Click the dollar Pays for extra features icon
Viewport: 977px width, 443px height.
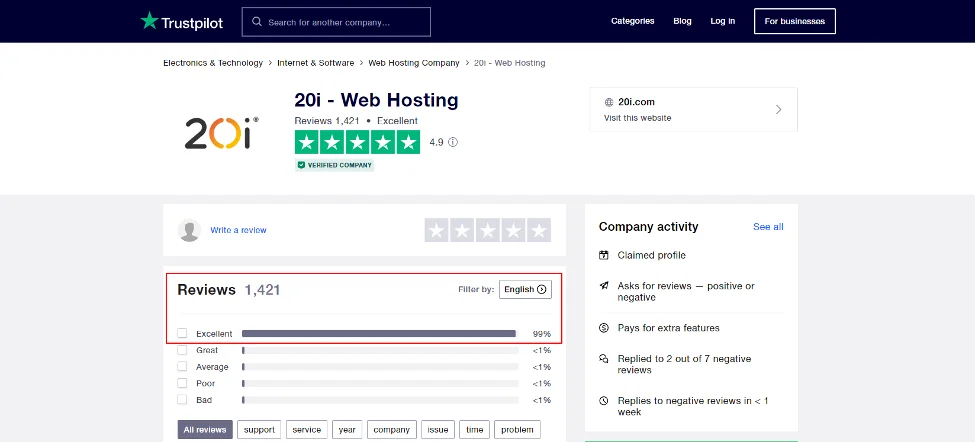pyautogui.click(x=603, y=328)
